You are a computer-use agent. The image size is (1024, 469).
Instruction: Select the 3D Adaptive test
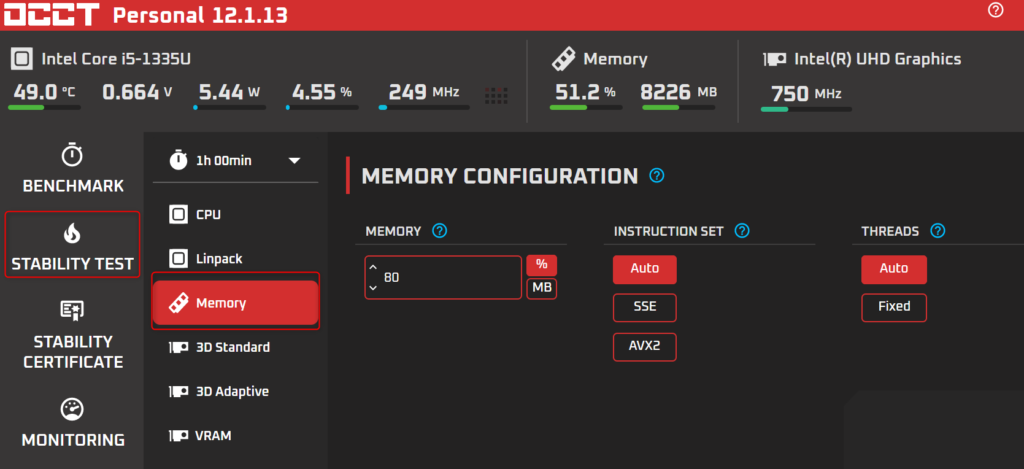236,392
